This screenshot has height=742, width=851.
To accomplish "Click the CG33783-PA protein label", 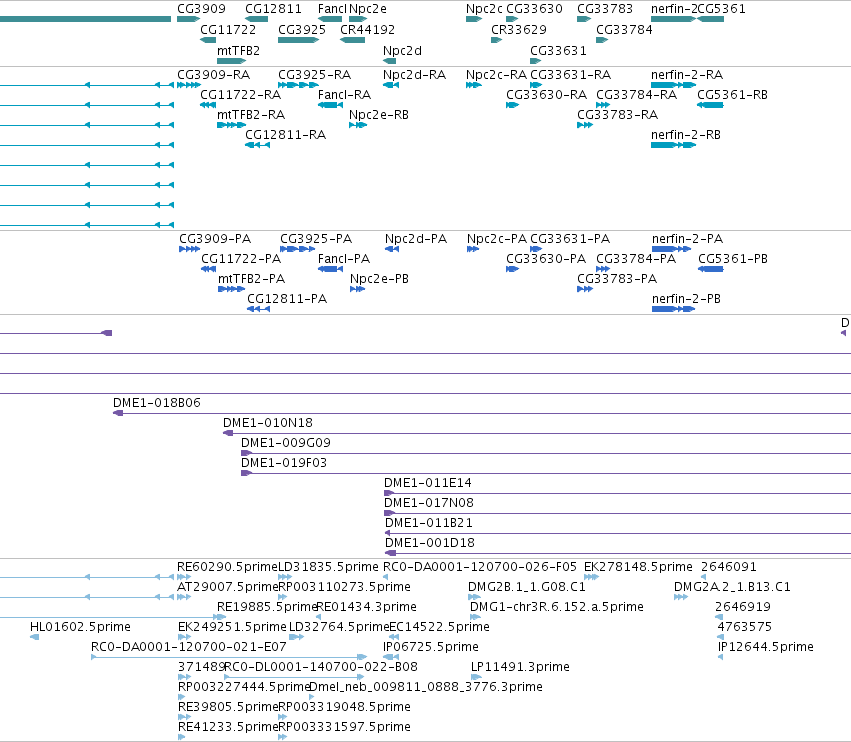I will pyautogui.click(x=617, y=278).
